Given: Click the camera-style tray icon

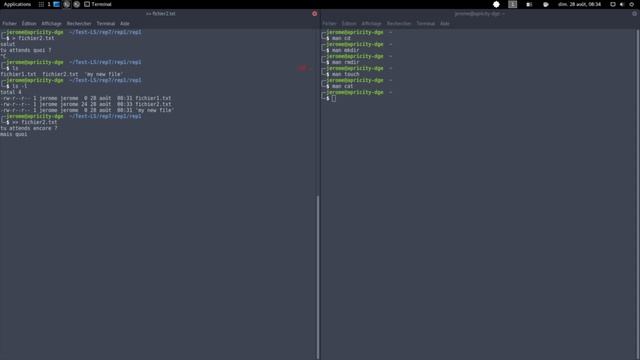Looking at the screenshot, I should (529, 4).
